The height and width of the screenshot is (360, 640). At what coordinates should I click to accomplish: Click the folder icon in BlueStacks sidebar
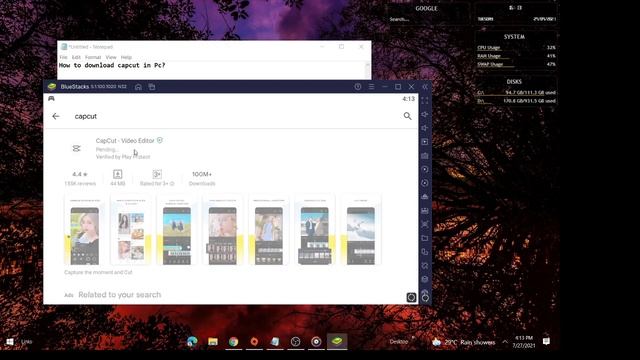click(425, 238)
